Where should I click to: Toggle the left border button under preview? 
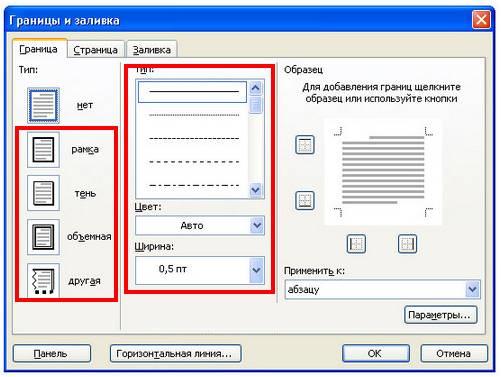pos(356,244)
